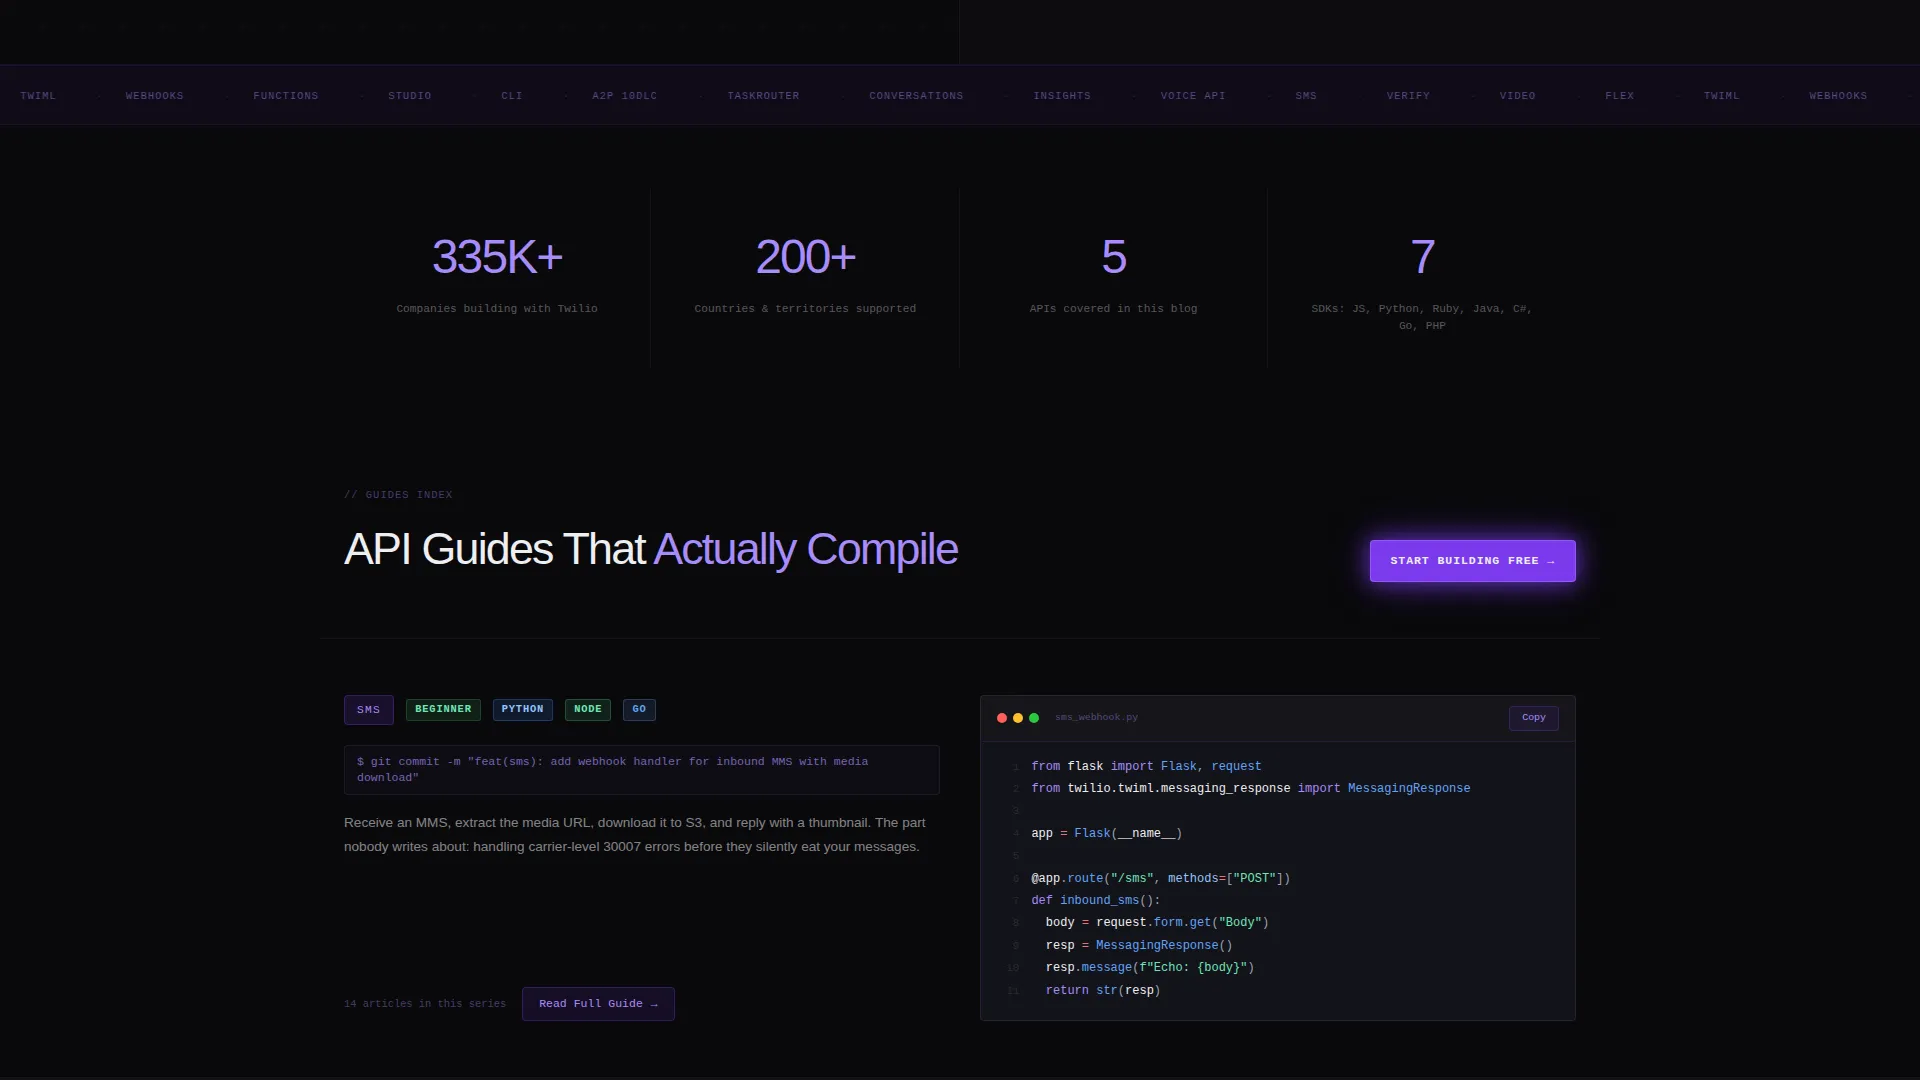The height and width of the screenshot is (1080, 1920).
Task: Open INSIGHTS in the topic ticker
Action: 1062,96
